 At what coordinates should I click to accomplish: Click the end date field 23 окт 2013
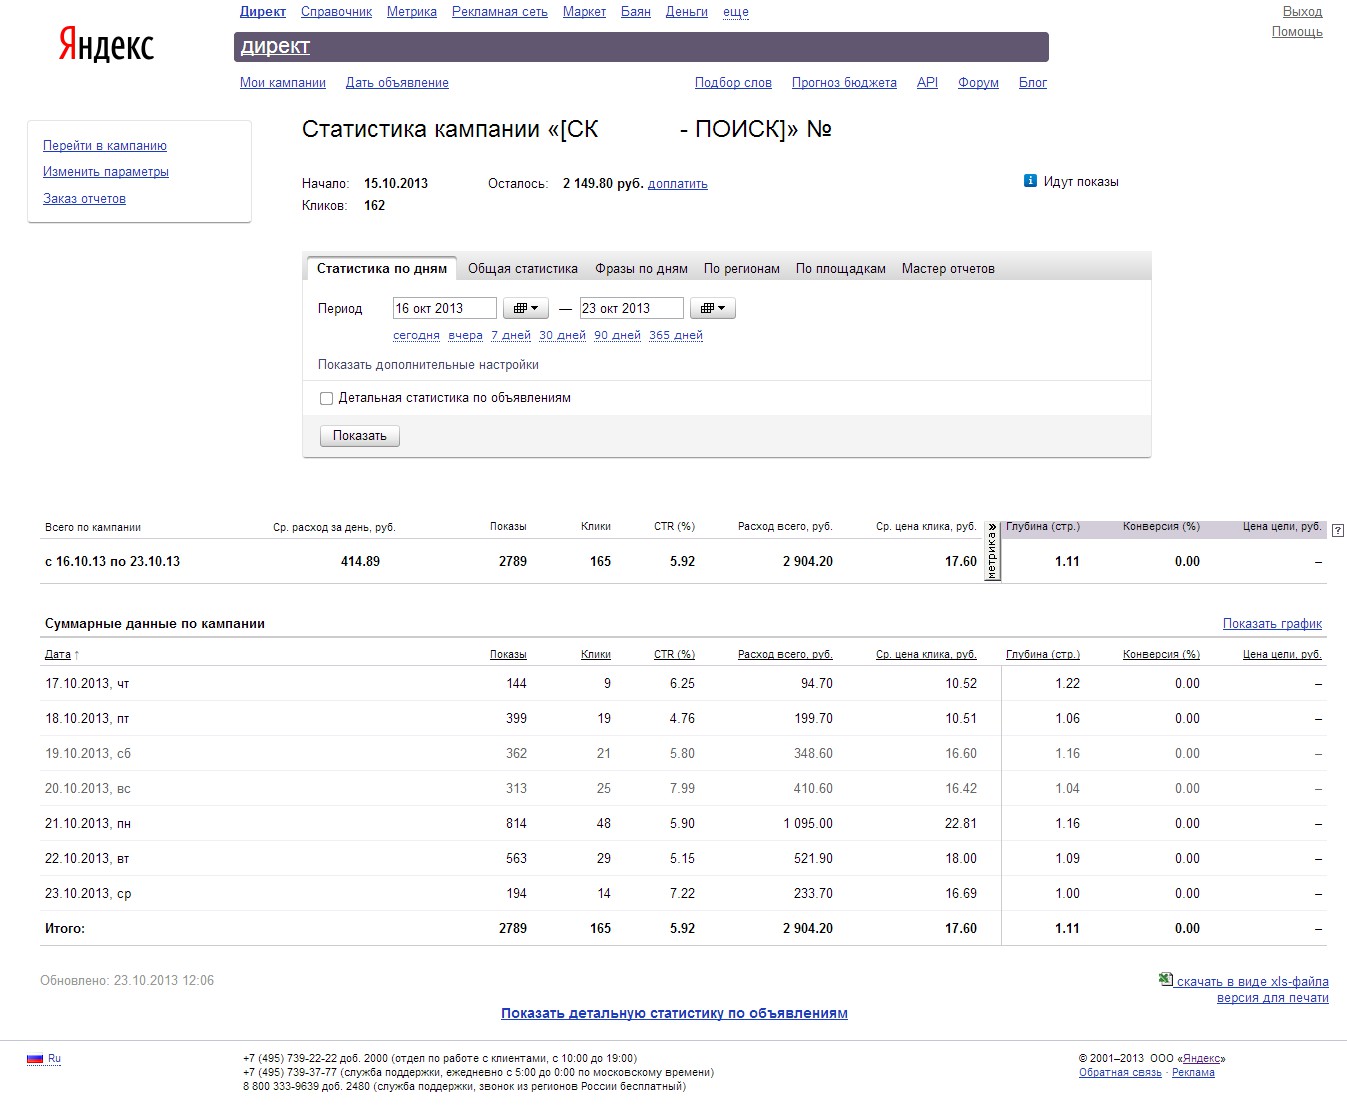click(632, 308)
